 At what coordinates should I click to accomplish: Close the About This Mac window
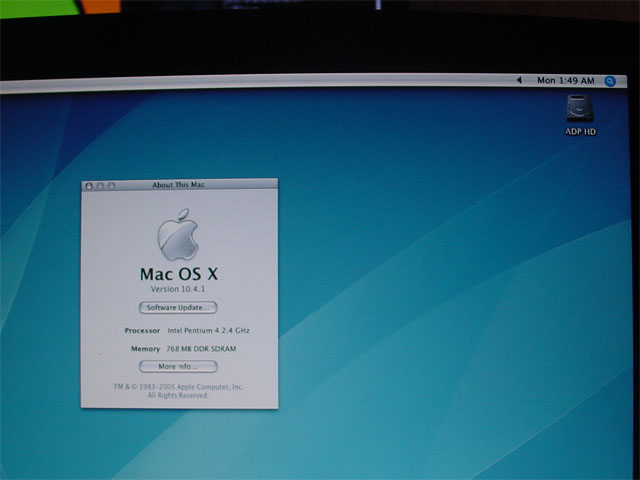(89, 186)
